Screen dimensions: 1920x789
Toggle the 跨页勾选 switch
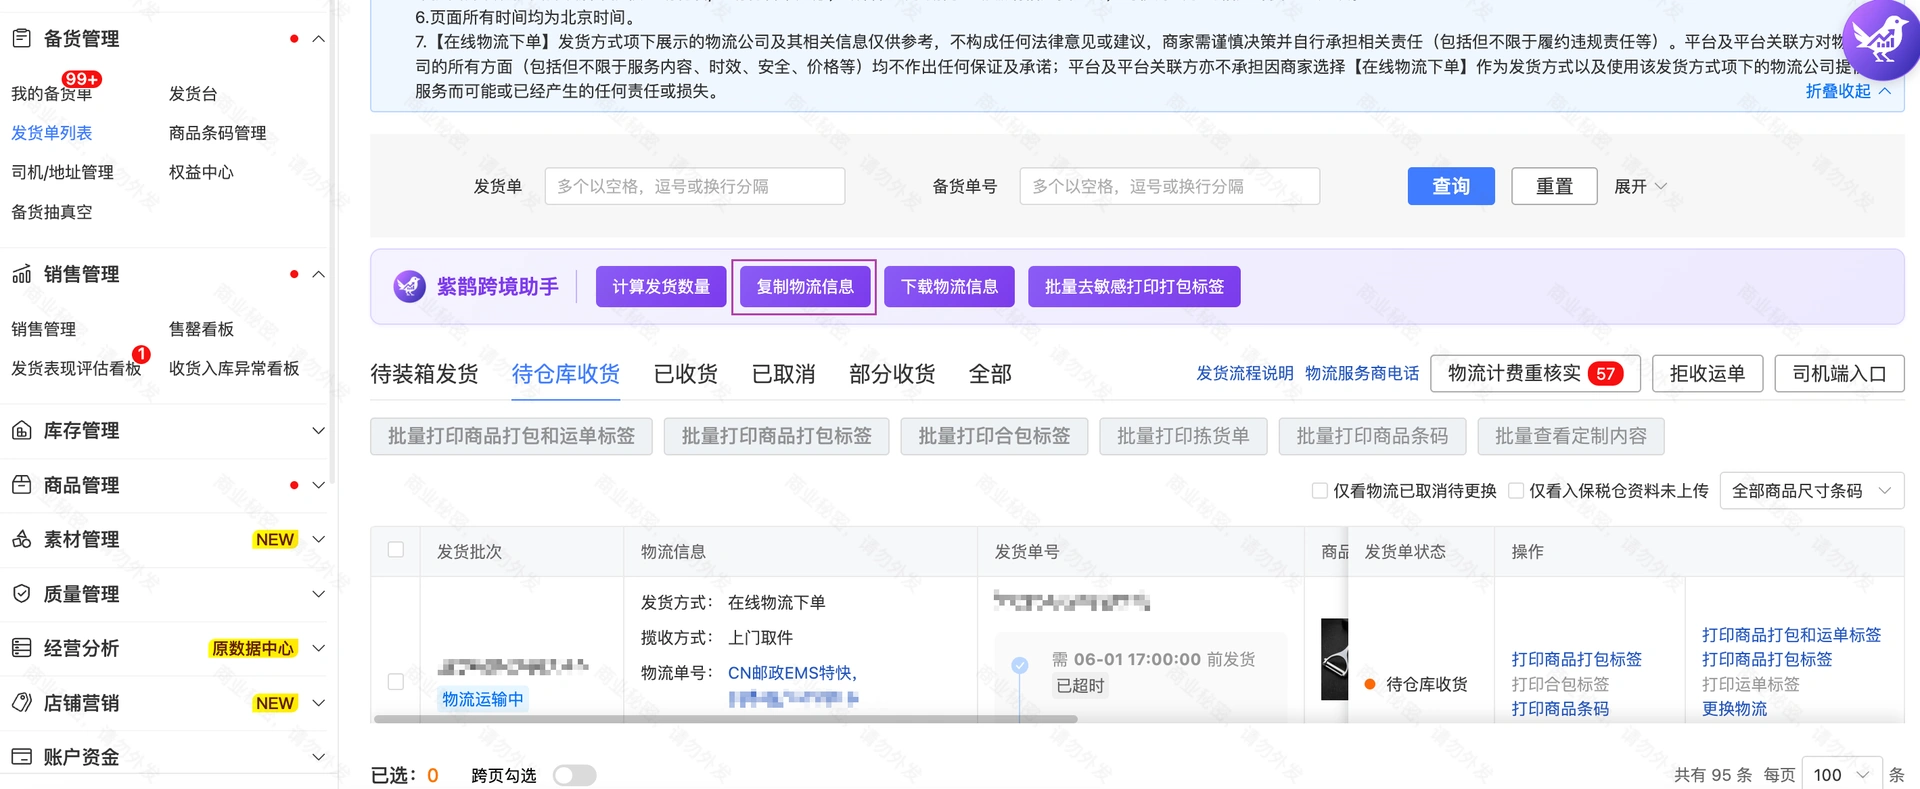pyautogui.click(x=575, y=775)
